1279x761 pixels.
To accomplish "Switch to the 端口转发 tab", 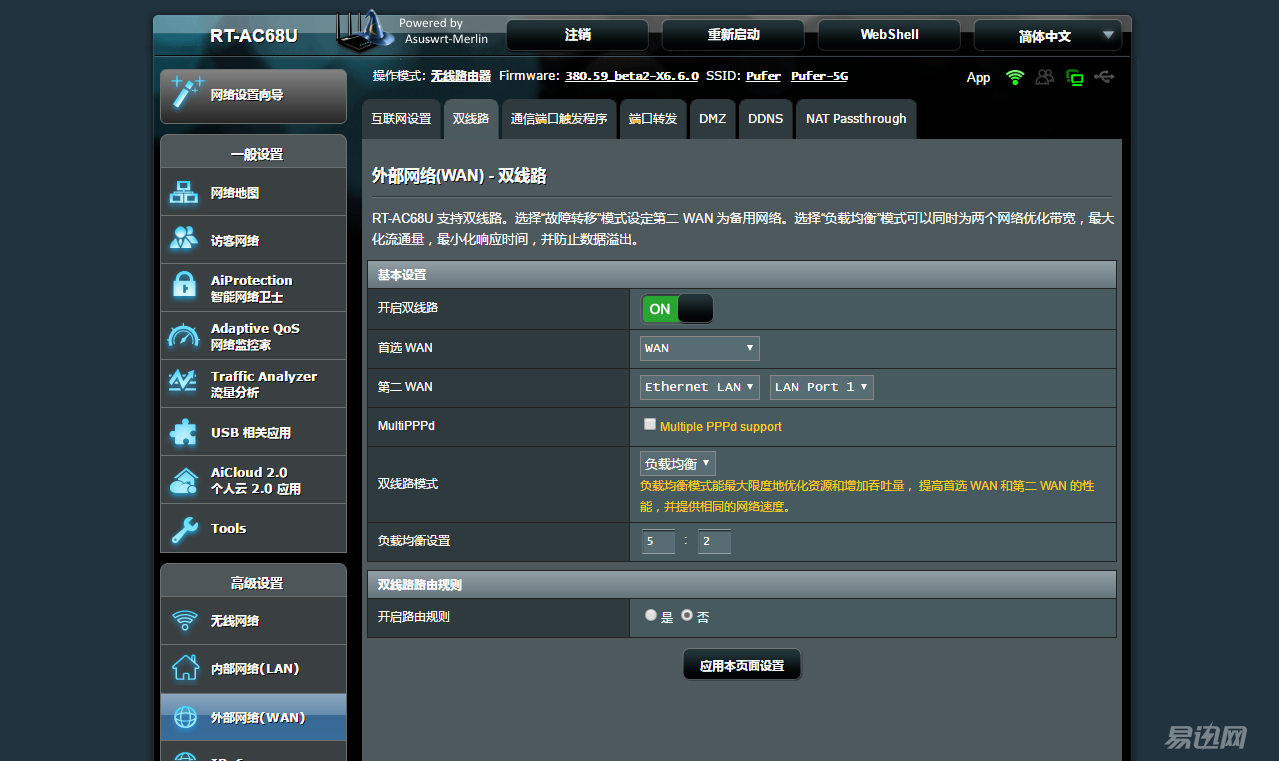I will tap(653, 119).
